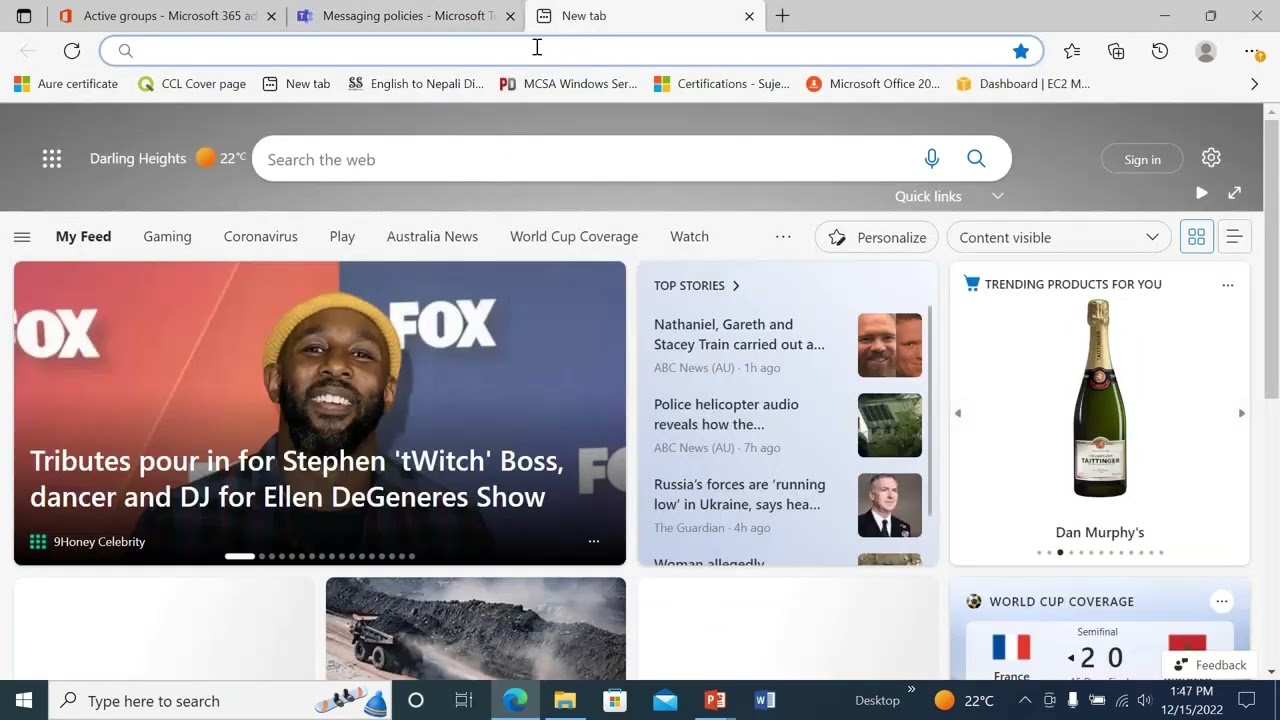Select the Coronavirus feed tab
The width and height of the screenshot is (1280, 720).
[x=261, y=237]
